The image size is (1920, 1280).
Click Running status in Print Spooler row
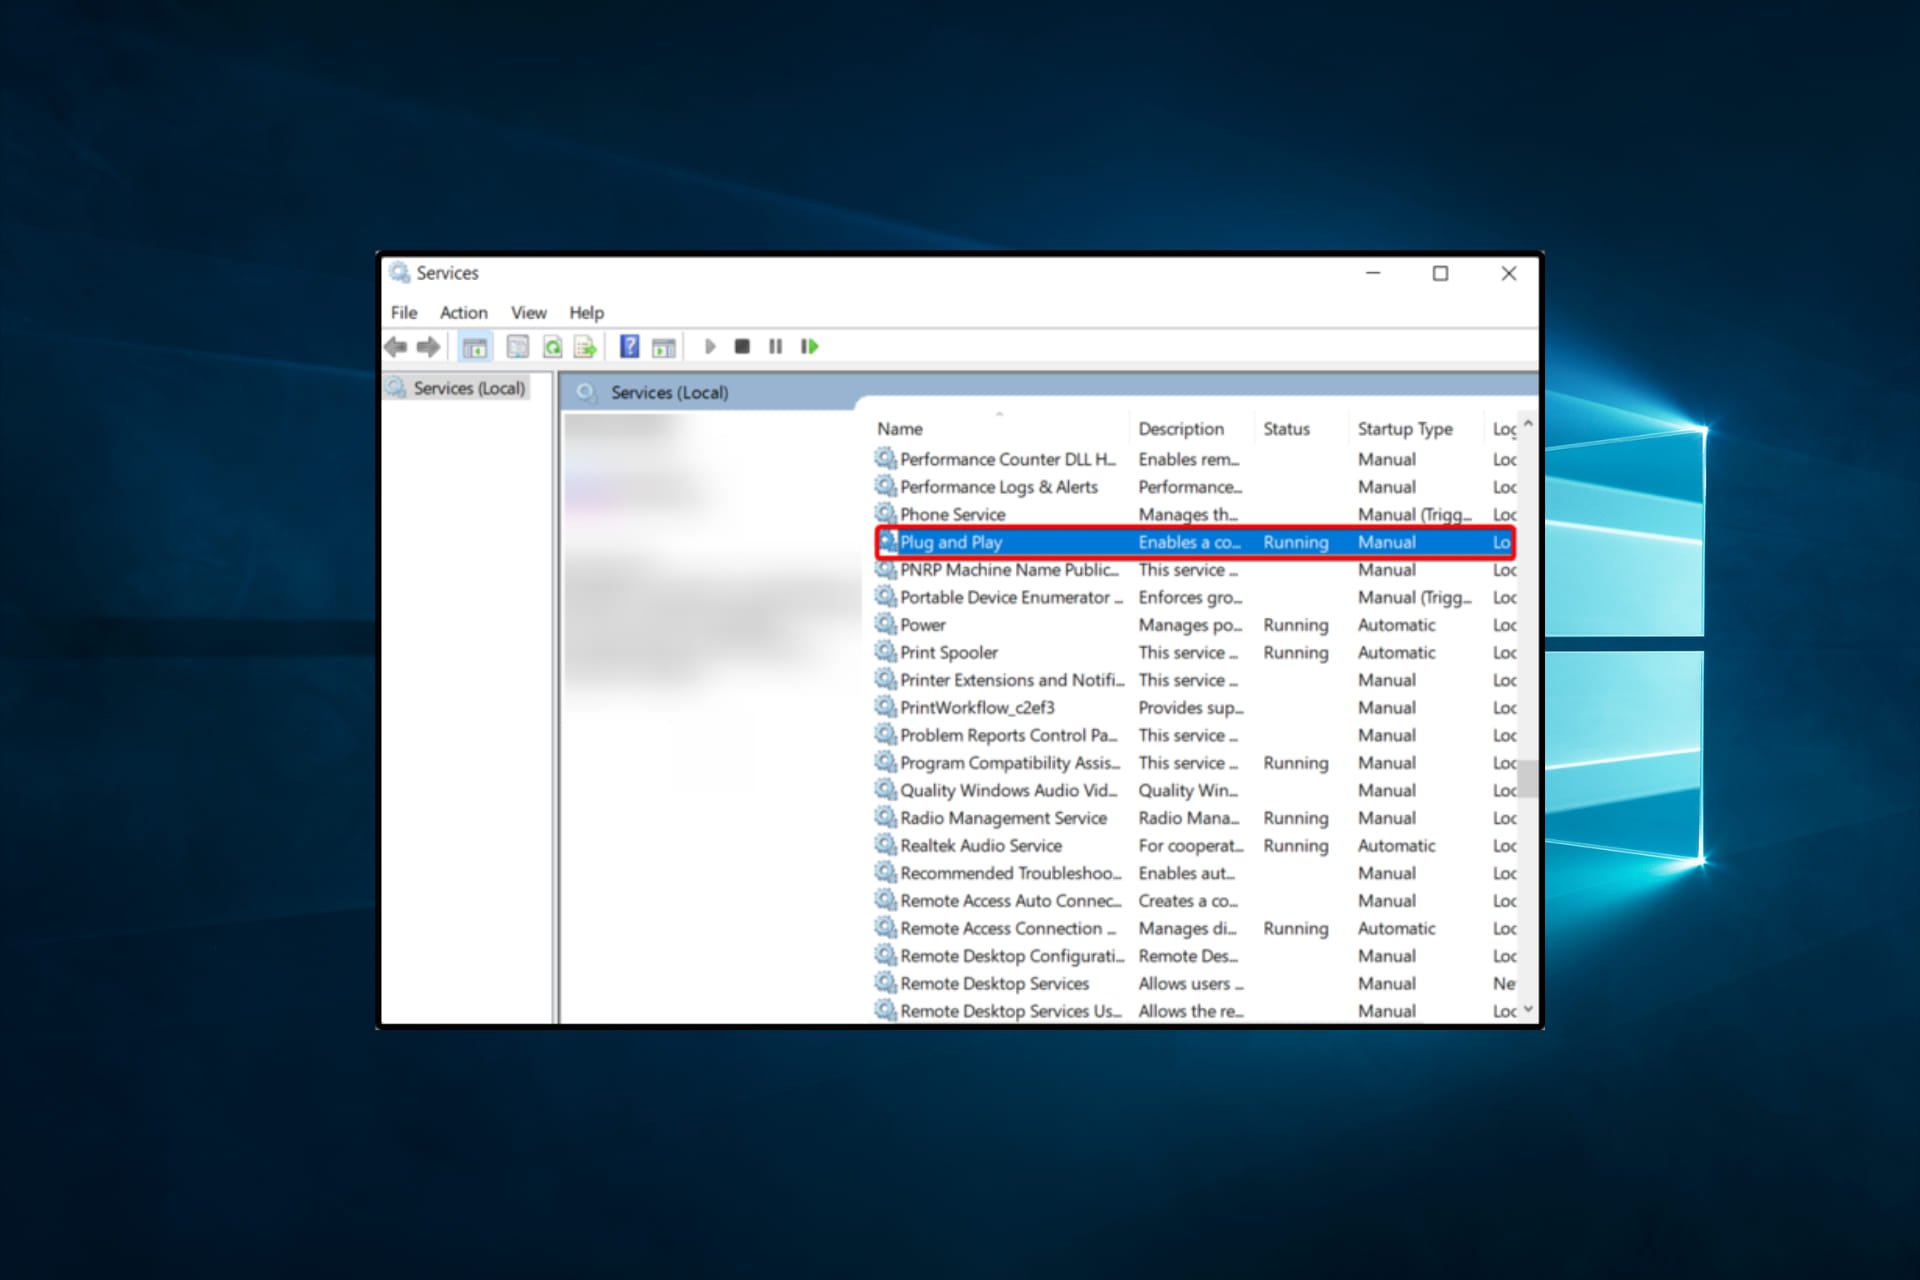pos(1295,652)
